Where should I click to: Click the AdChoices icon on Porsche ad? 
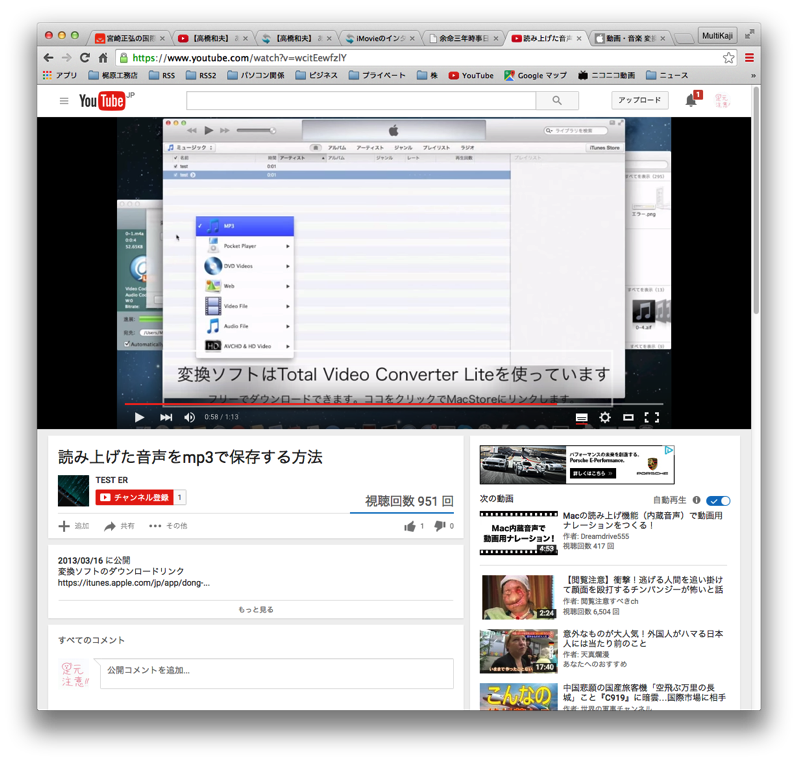(669, 450)
